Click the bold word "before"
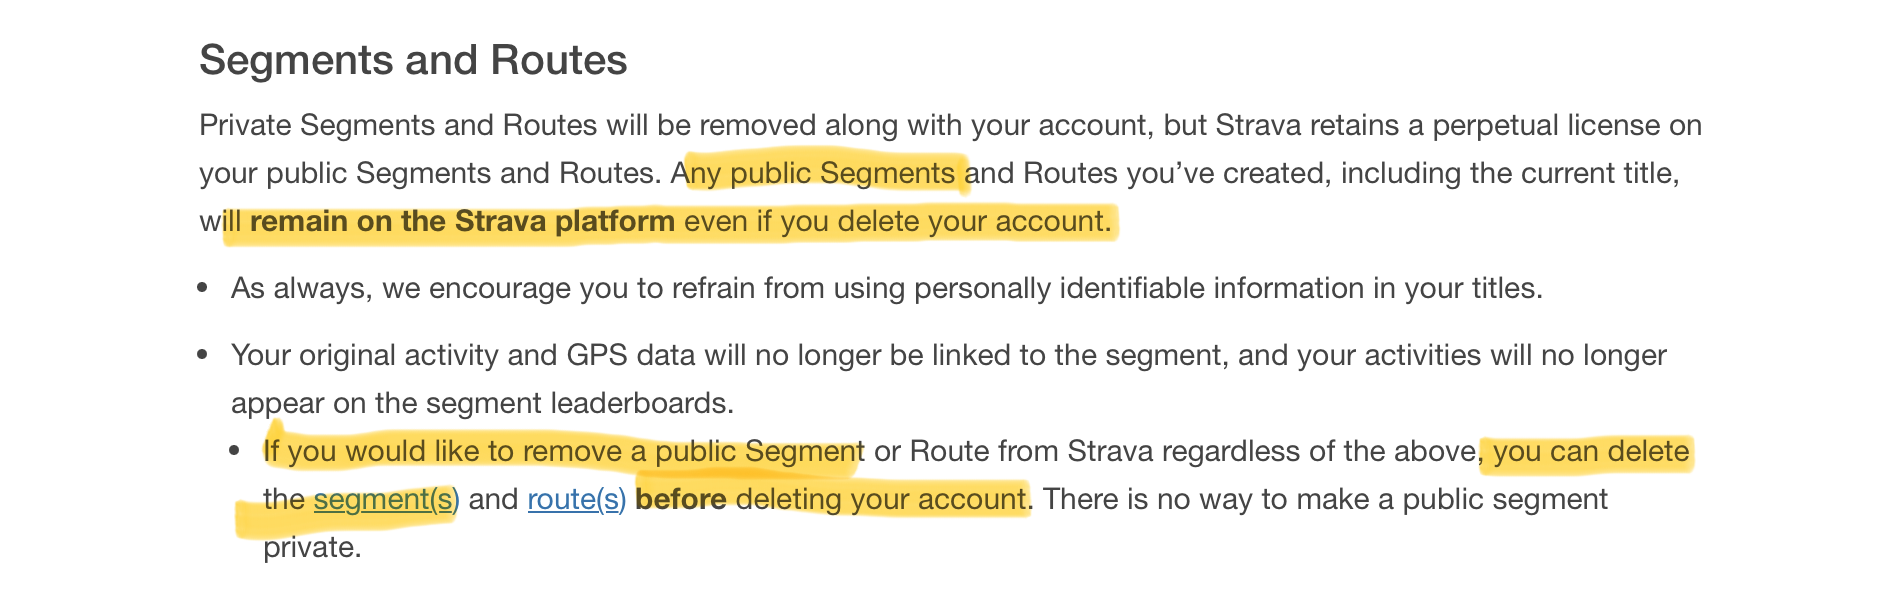This screenshot has width=1895, height=602. click(681, 499)
